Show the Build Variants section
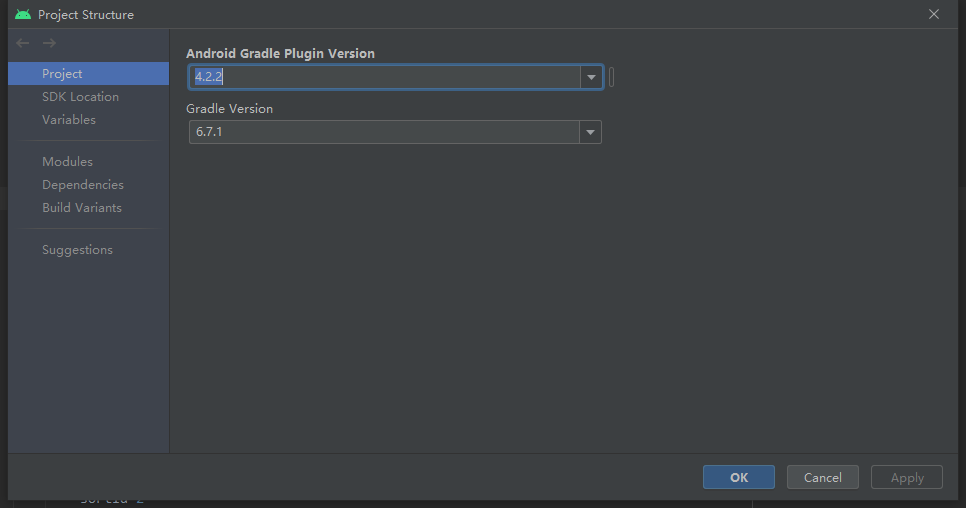Image resolution: width=966 pixels, height=508 pixels. coord(82,208)
